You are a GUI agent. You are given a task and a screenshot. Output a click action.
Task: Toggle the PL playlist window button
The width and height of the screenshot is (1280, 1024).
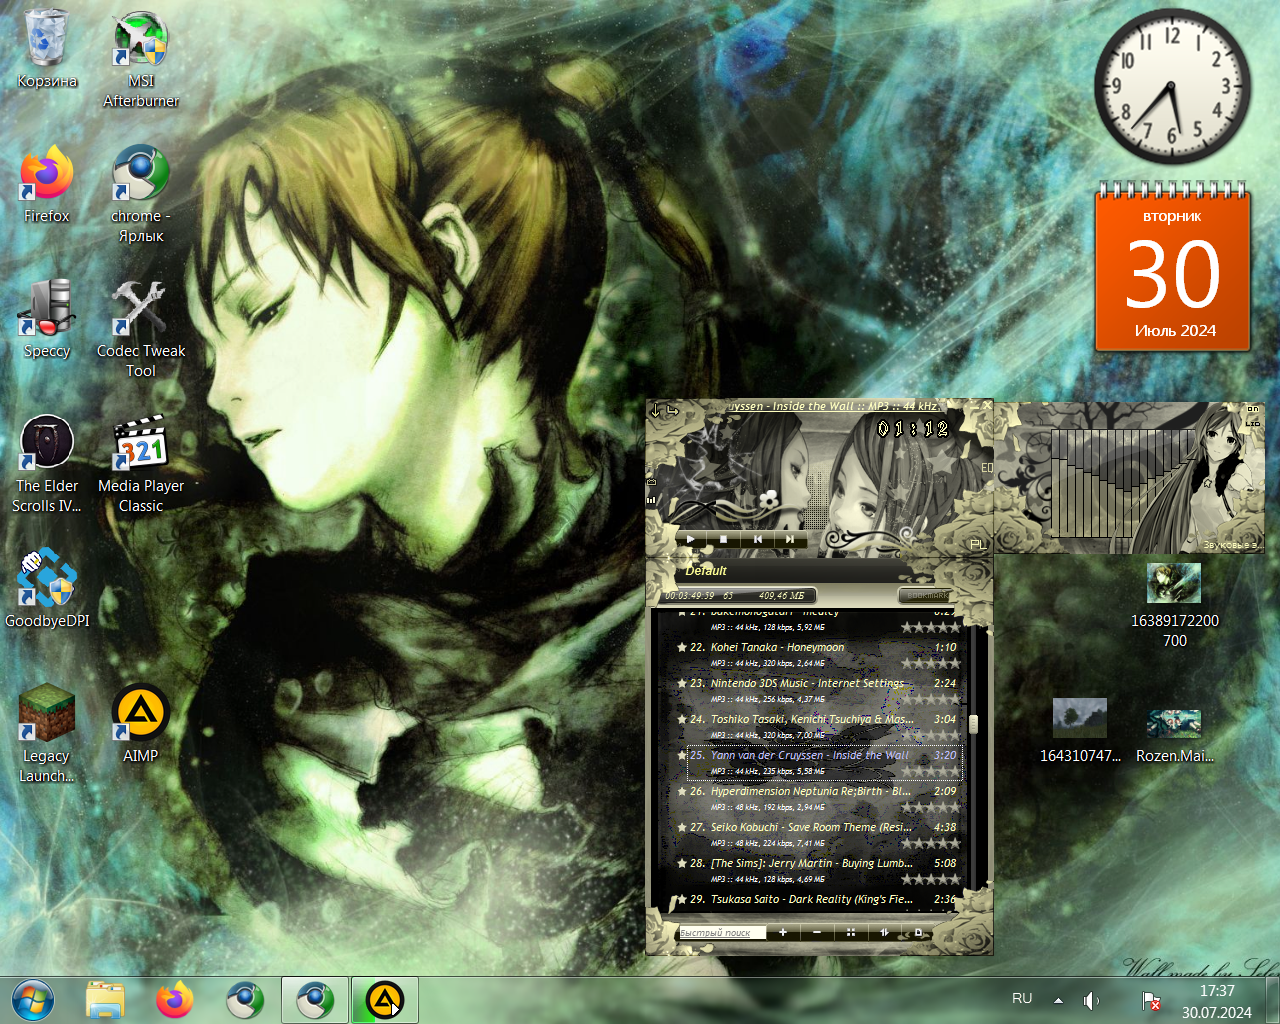point(977,543)
